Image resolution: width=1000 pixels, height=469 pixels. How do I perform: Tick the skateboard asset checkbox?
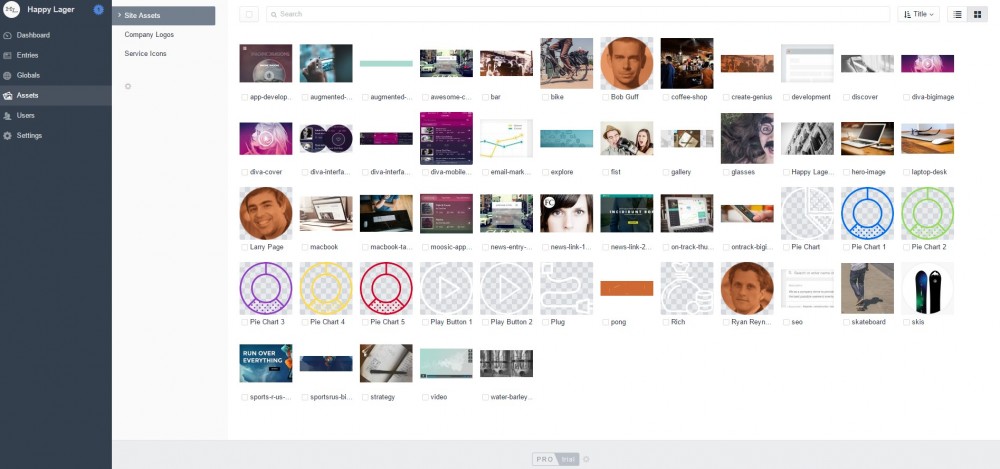click(846, 322)
